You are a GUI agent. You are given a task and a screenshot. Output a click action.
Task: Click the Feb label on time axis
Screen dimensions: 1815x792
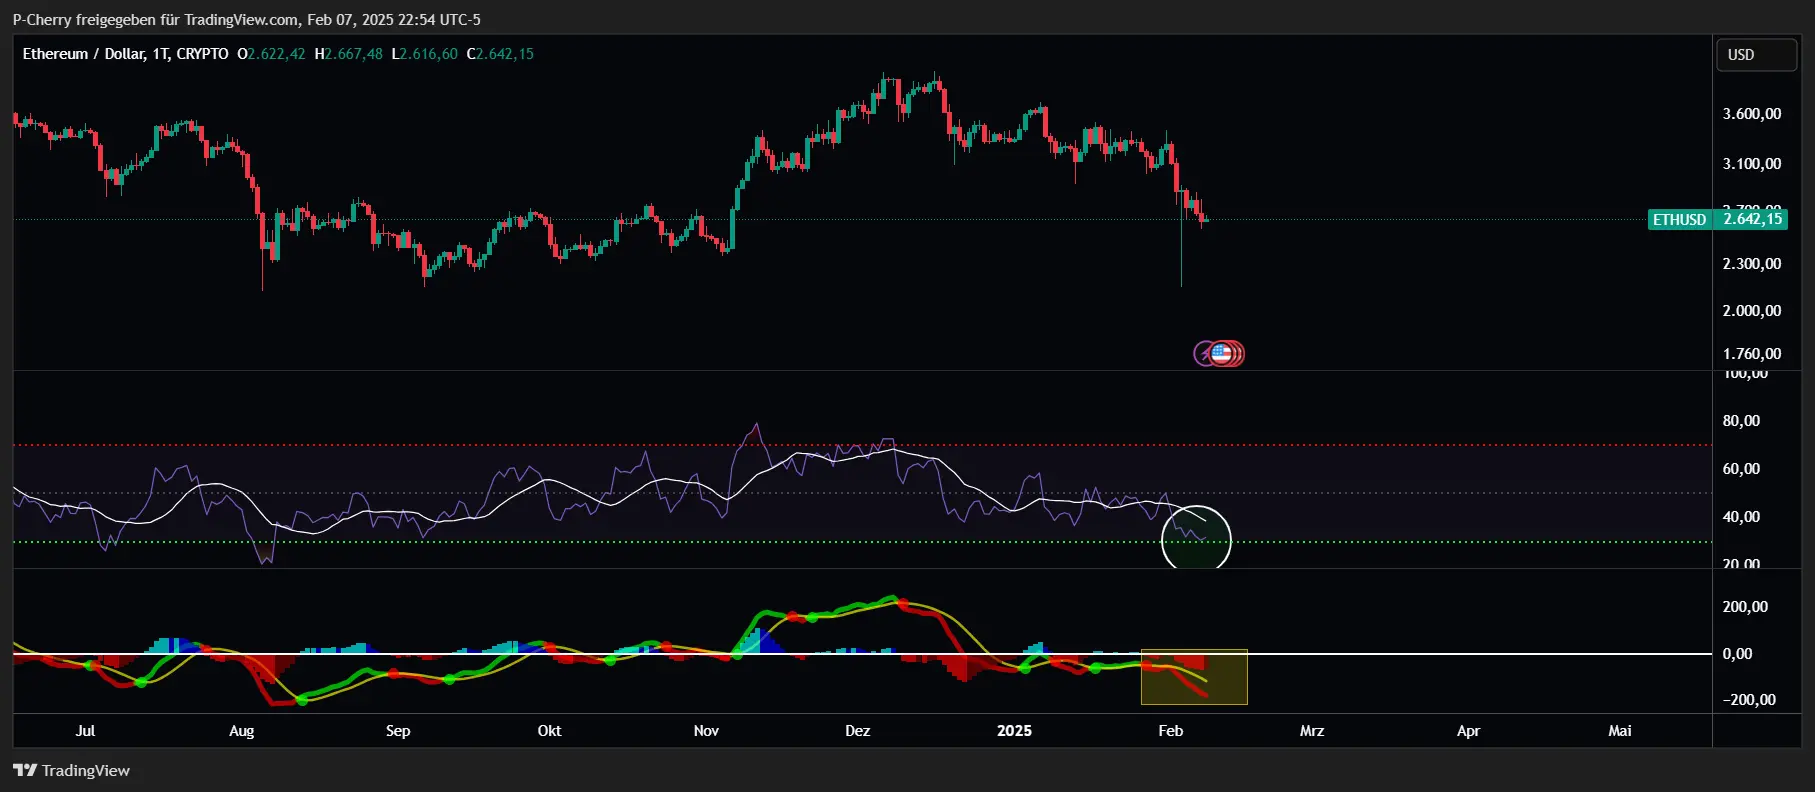point(1170,731)
